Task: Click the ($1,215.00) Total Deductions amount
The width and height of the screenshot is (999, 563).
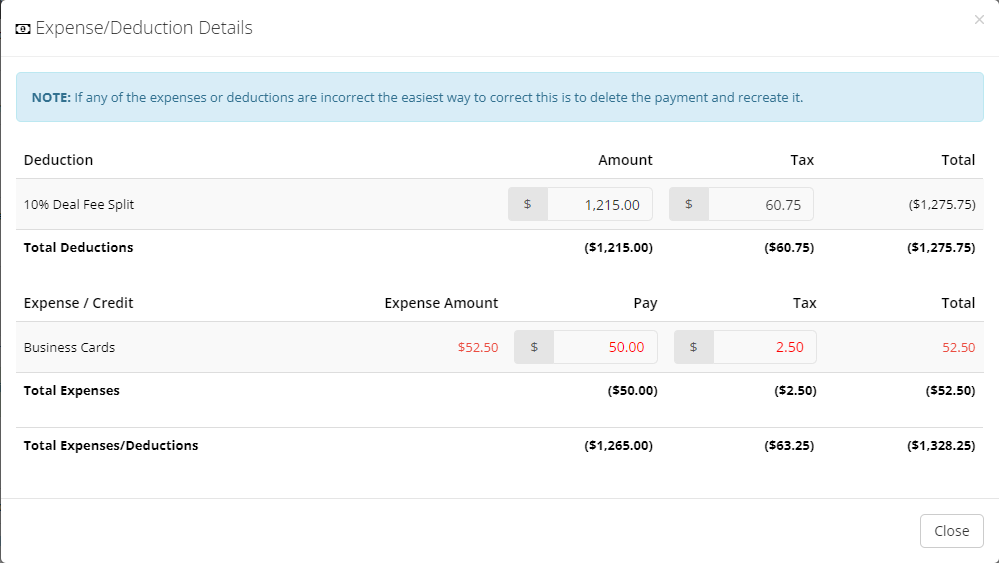Action: 619,247
